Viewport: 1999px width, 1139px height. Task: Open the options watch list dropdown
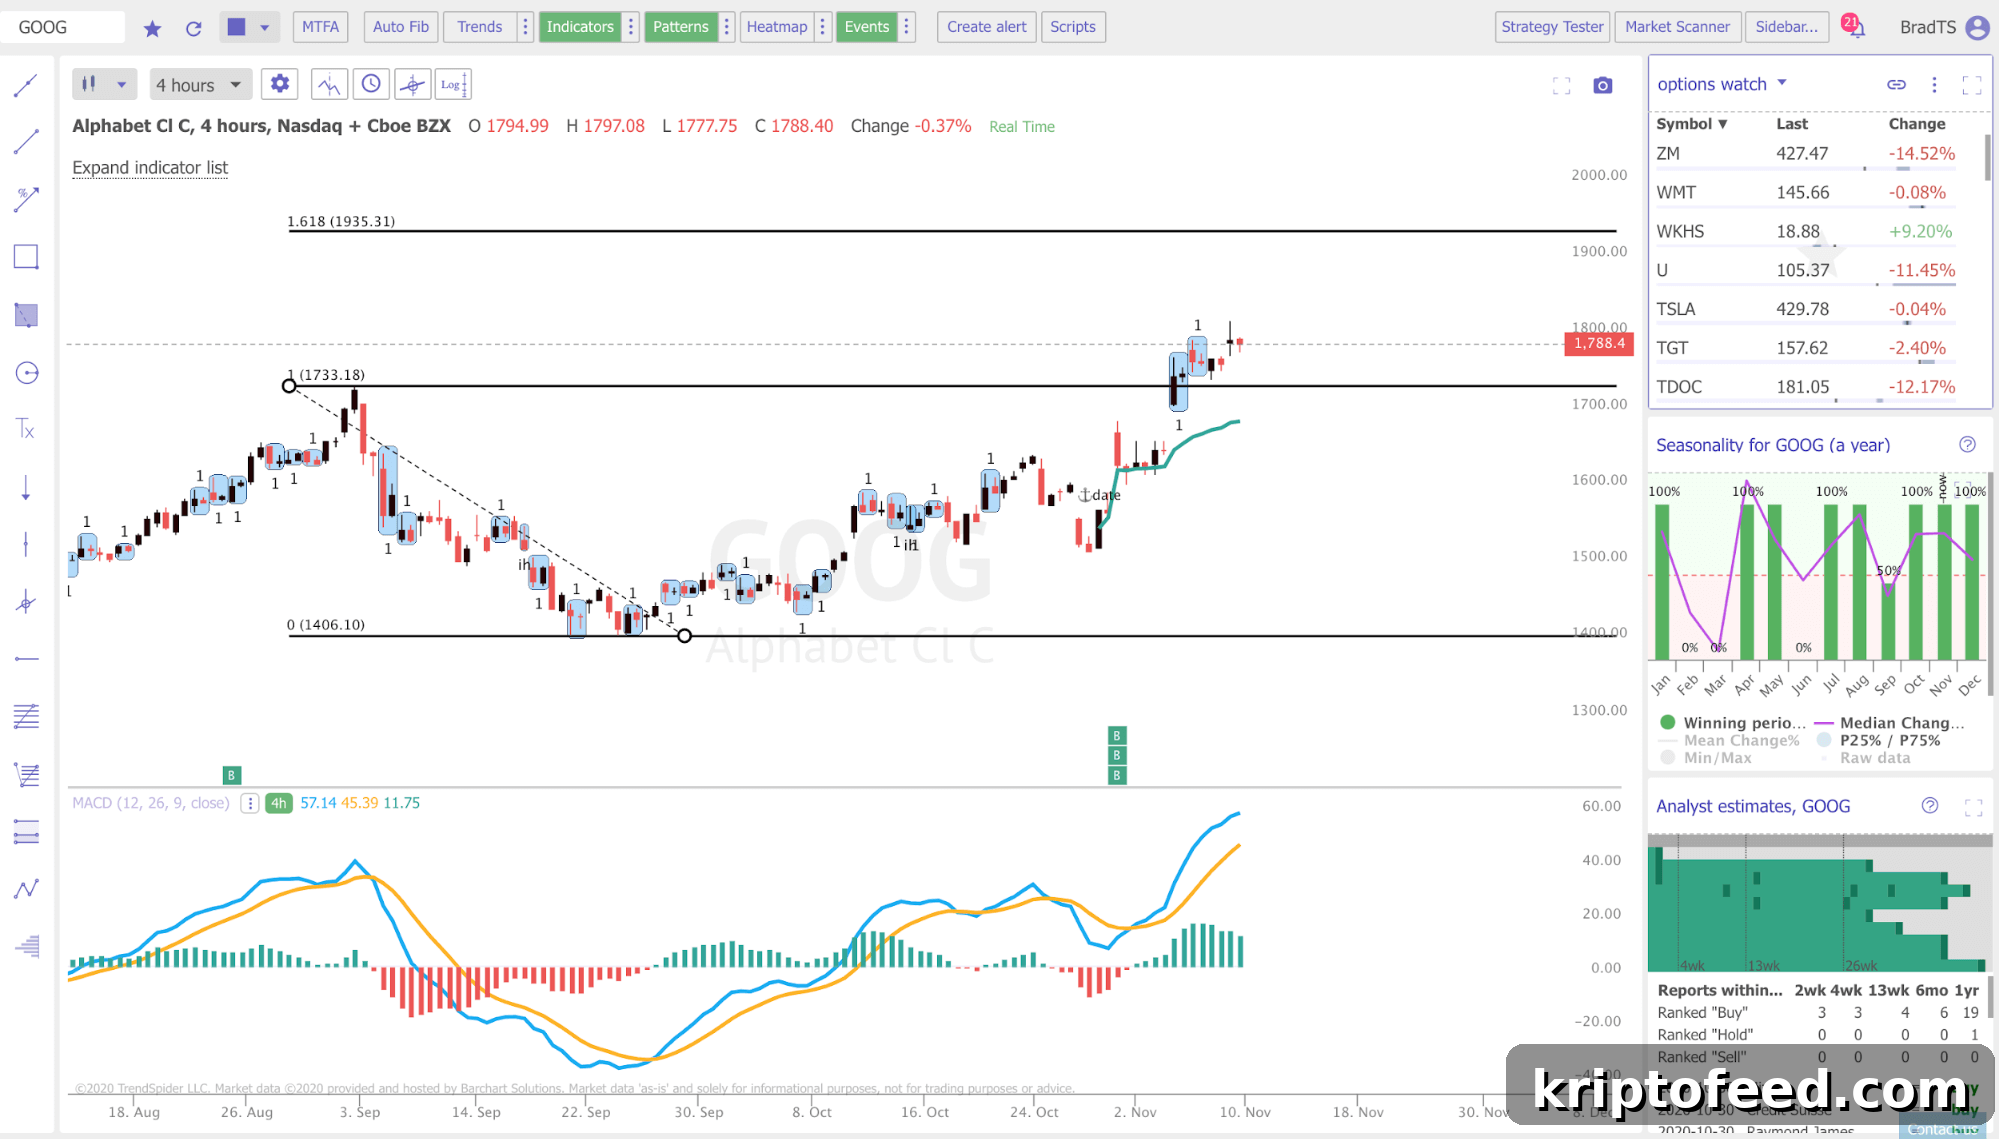point(1722,84)
